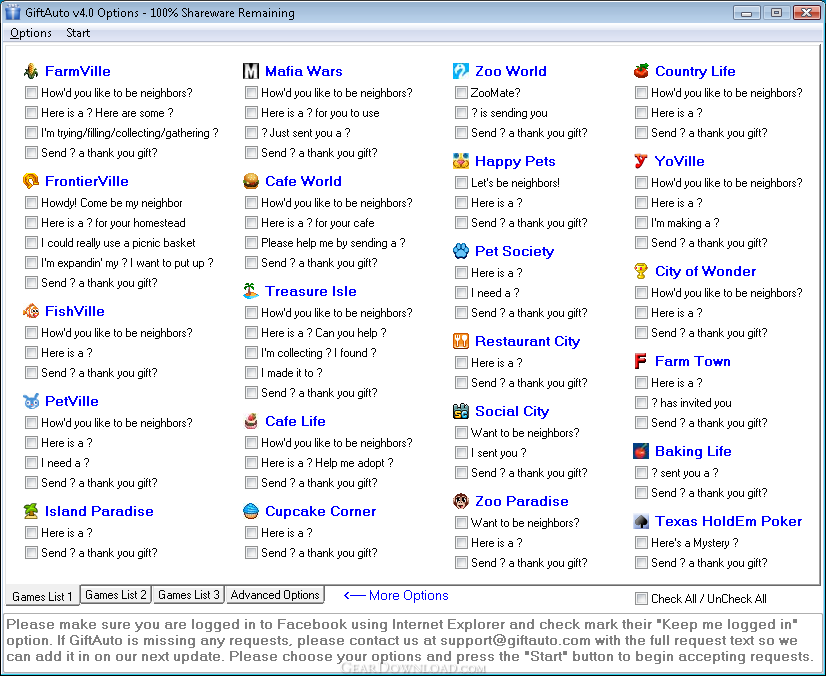Viewport: 826px width, 676px height.
Task: Click the Cupcake Corner cupcake icon
Action: pos(251,511)
